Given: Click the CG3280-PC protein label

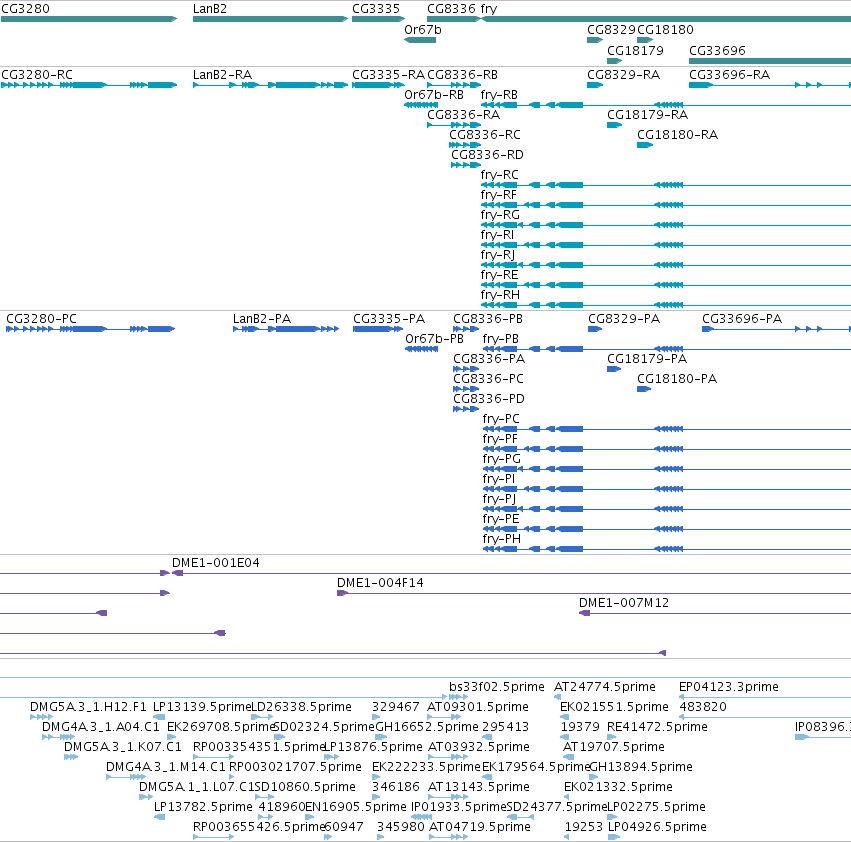Looking at the screenshot, I should 41,319.
